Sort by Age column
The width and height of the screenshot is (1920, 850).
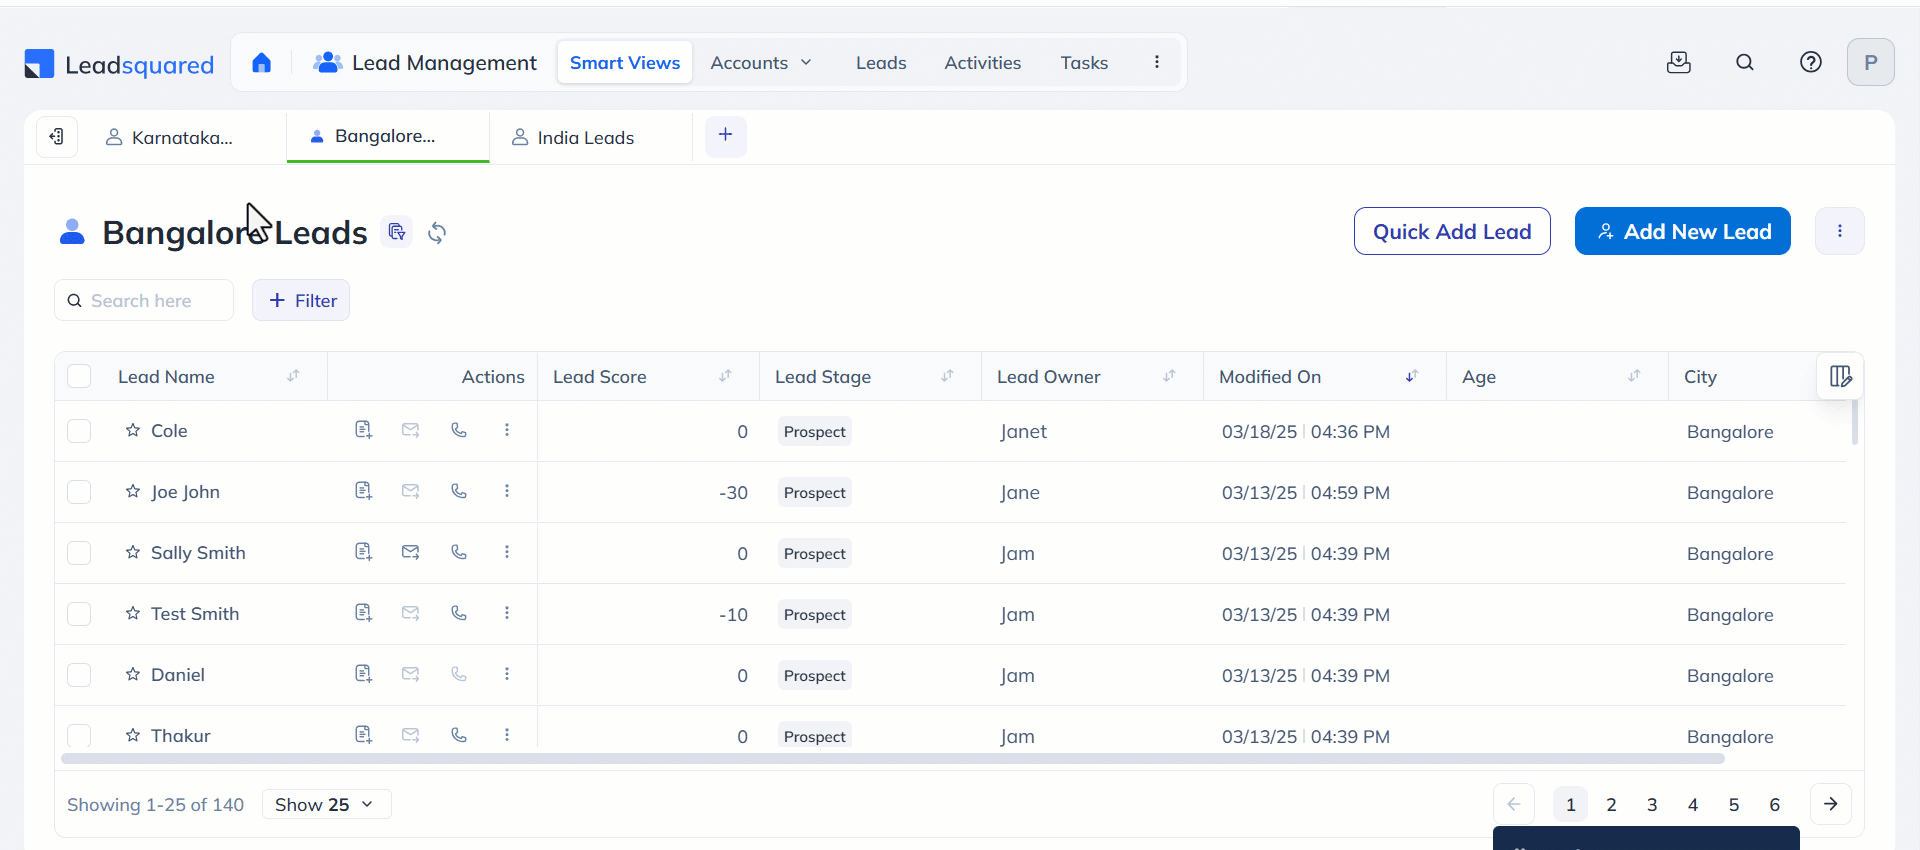pos(1634,376)
